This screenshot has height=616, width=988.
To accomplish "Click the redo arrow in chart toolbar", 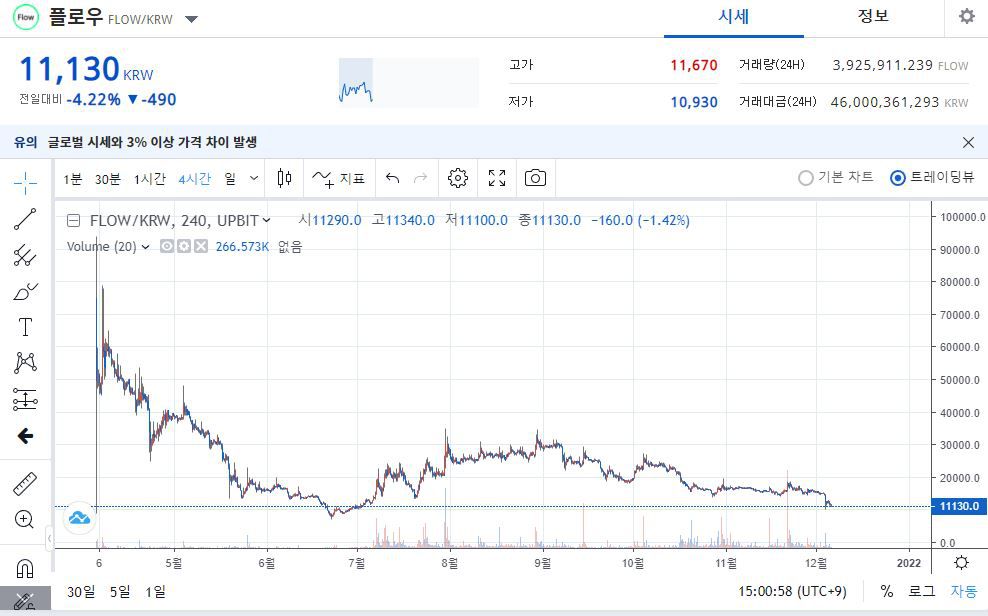I will [420, 178].
